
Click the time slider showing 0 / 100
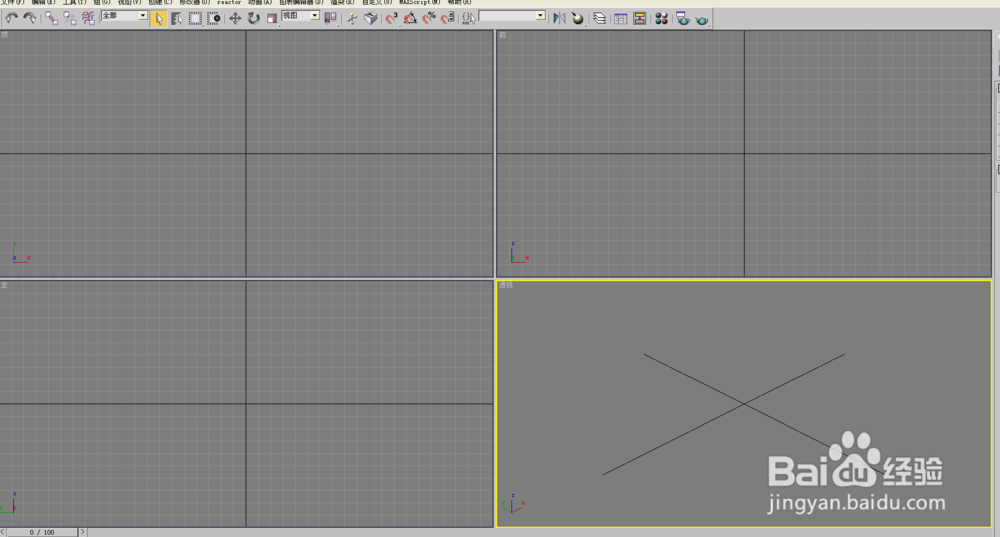click(42, 532)
